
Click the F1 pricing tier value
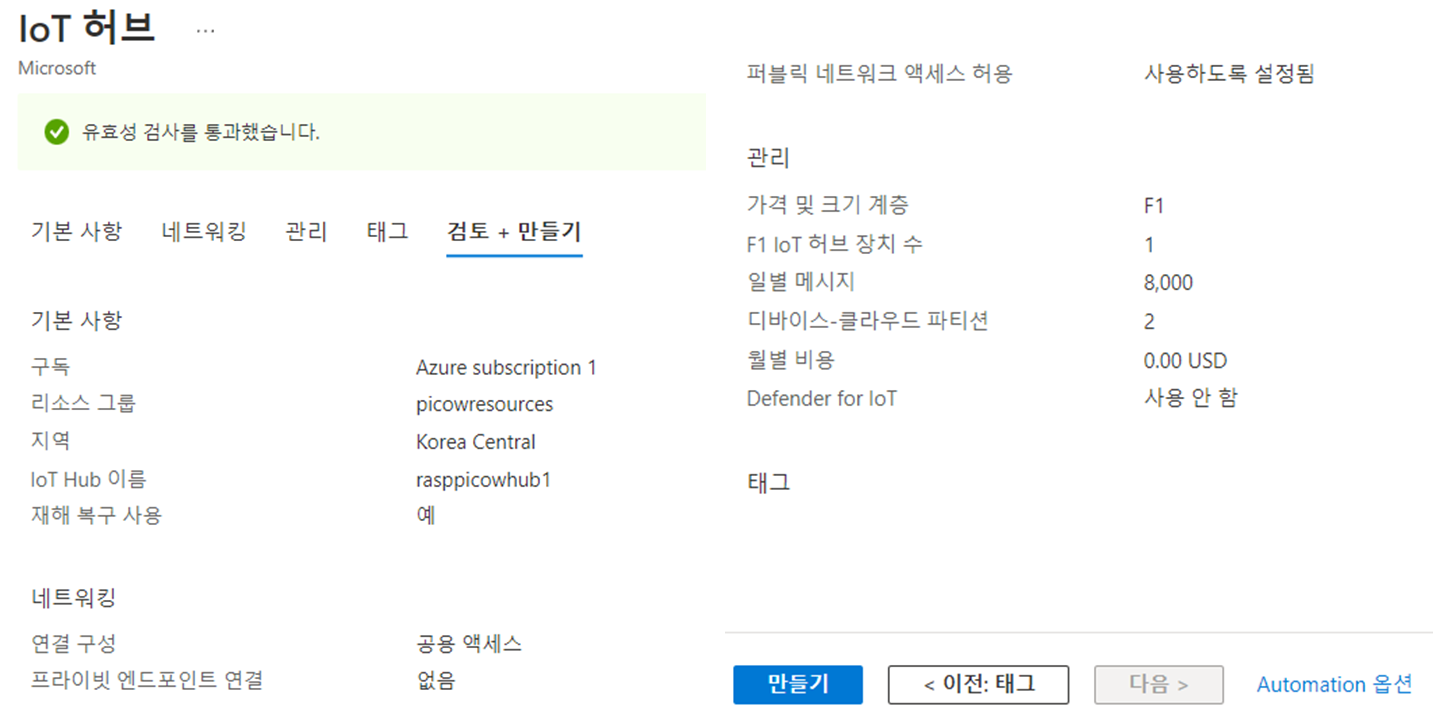pyautogui.click(x=1154, y=206)
